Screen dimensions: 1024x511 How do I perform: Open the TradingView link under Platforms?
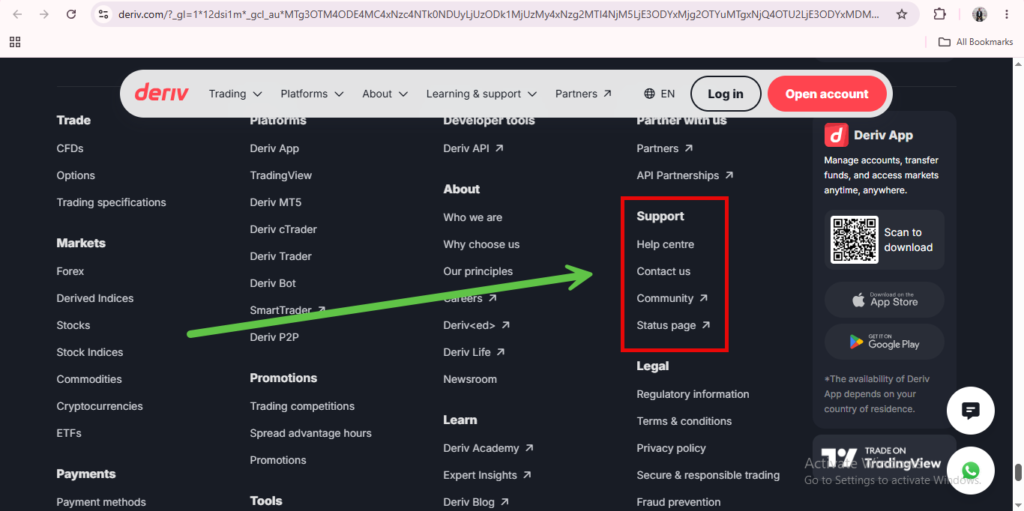(x=281, y=175)
